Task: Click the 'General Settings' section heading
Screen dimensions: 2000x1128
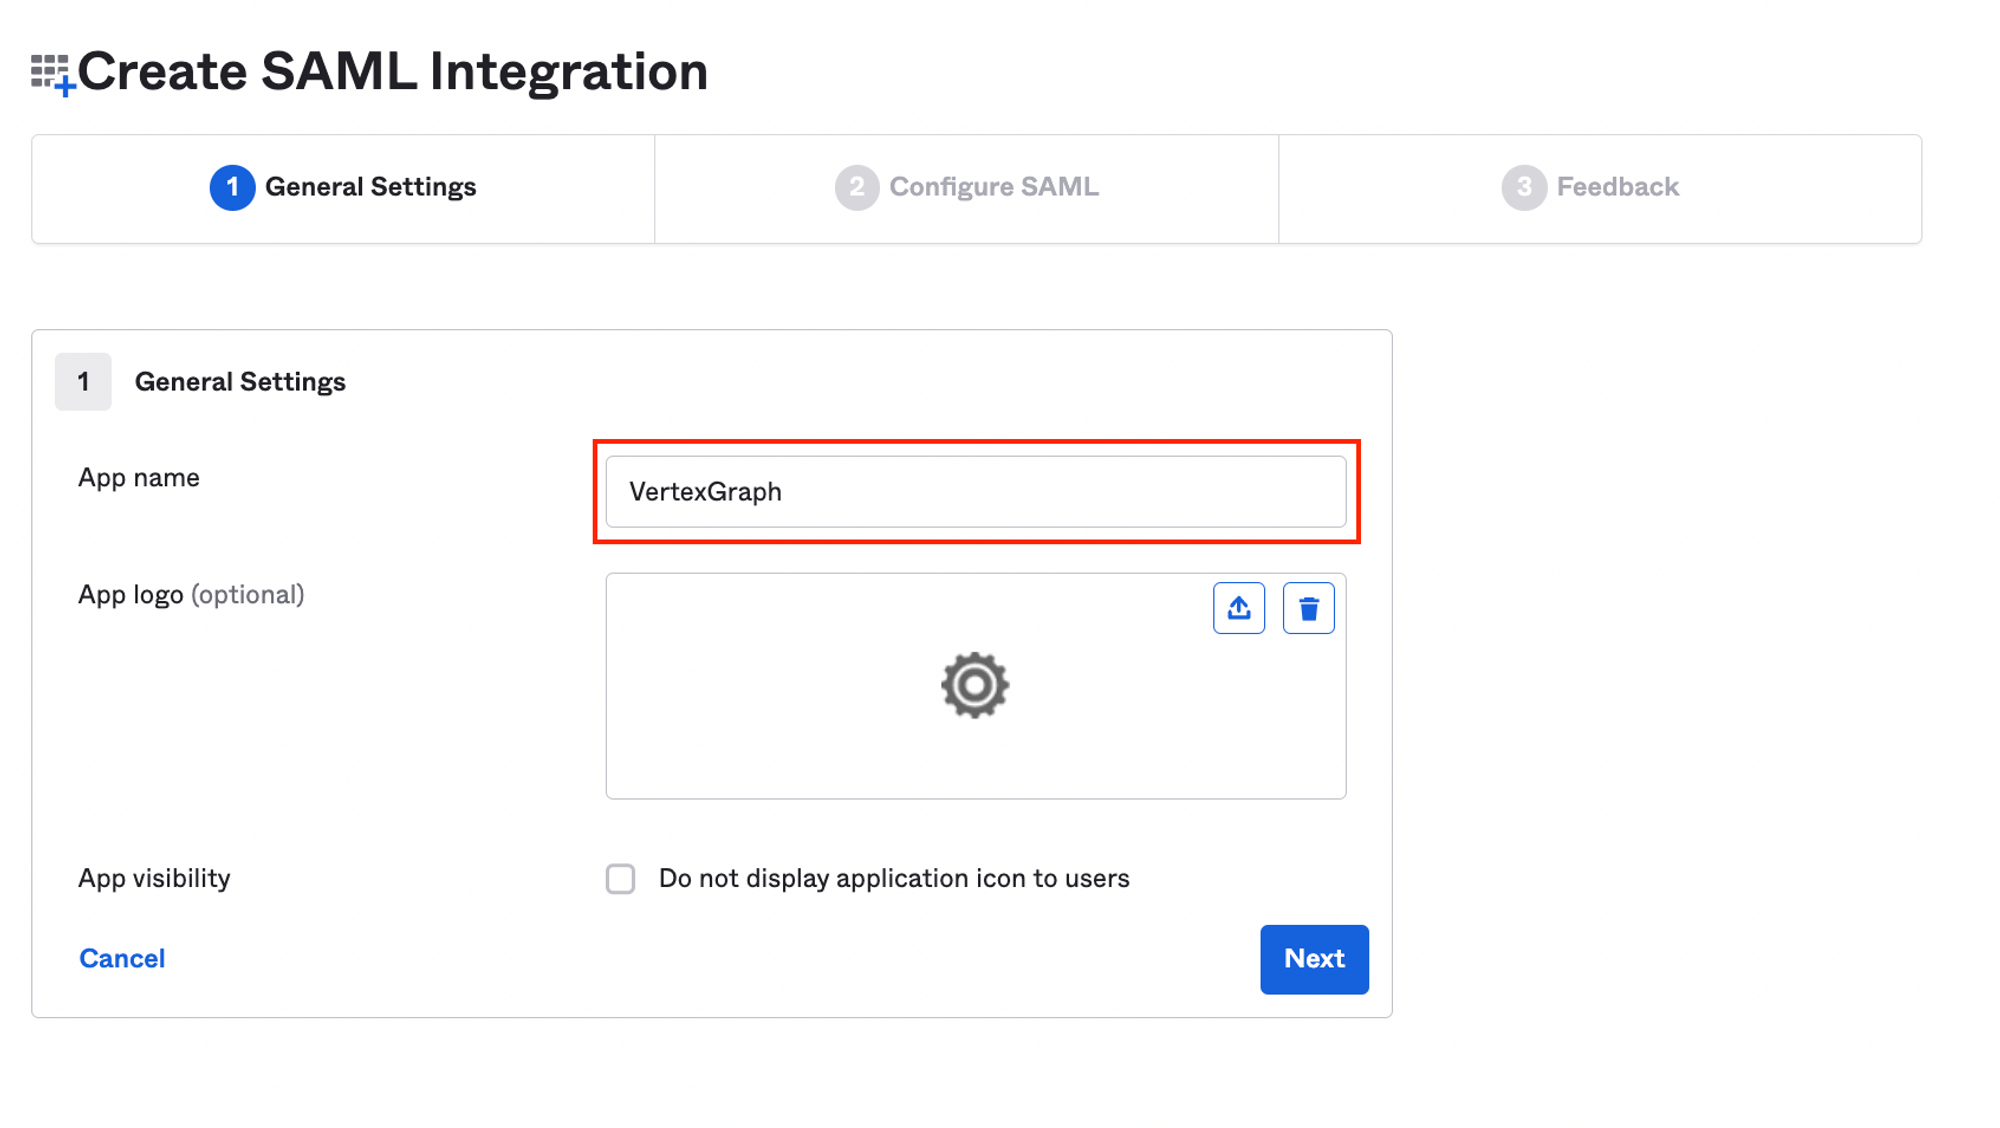Action: [x=240, y=382]
